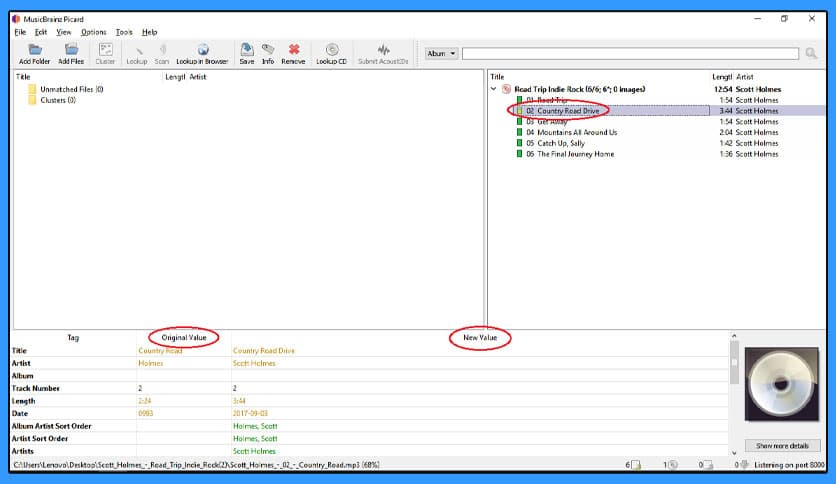The width and height of the screenshot is (836, 484).
Task: Open the File menu
Action: [x=20, y=32]
